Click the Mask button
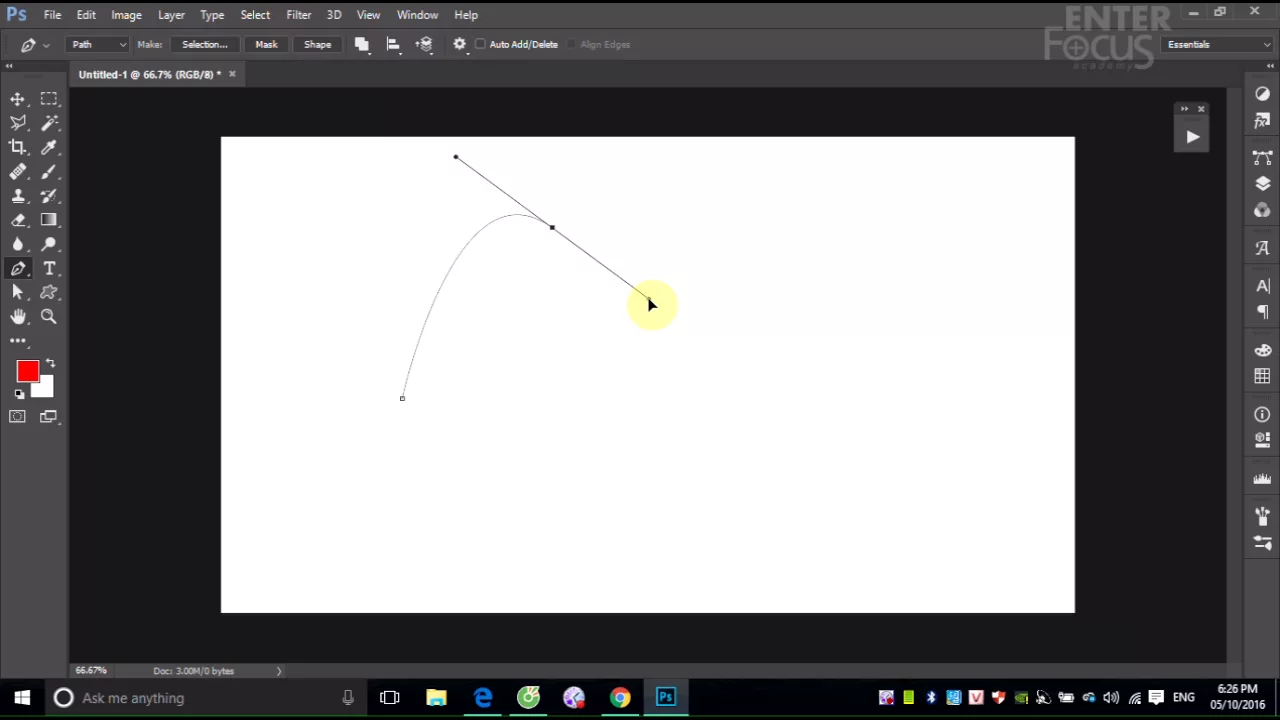This screenshot has height=720, width=1280. 266,44
